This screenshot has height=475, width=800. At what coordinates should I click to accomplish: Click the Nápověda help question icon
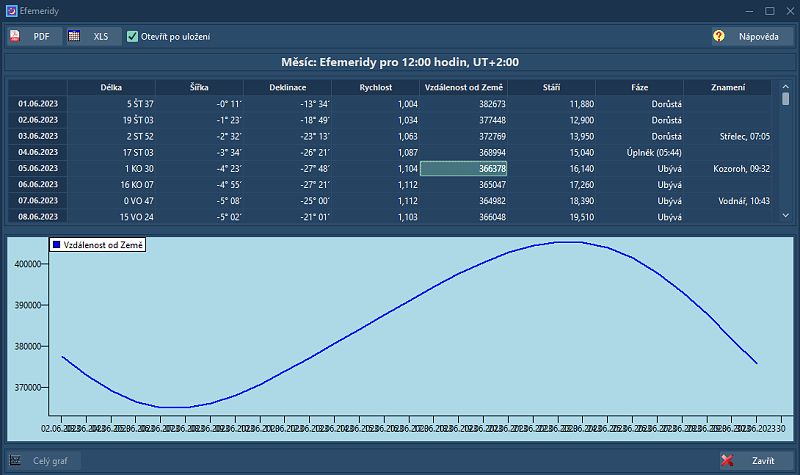pyautogui.click(x=718, y=36)
